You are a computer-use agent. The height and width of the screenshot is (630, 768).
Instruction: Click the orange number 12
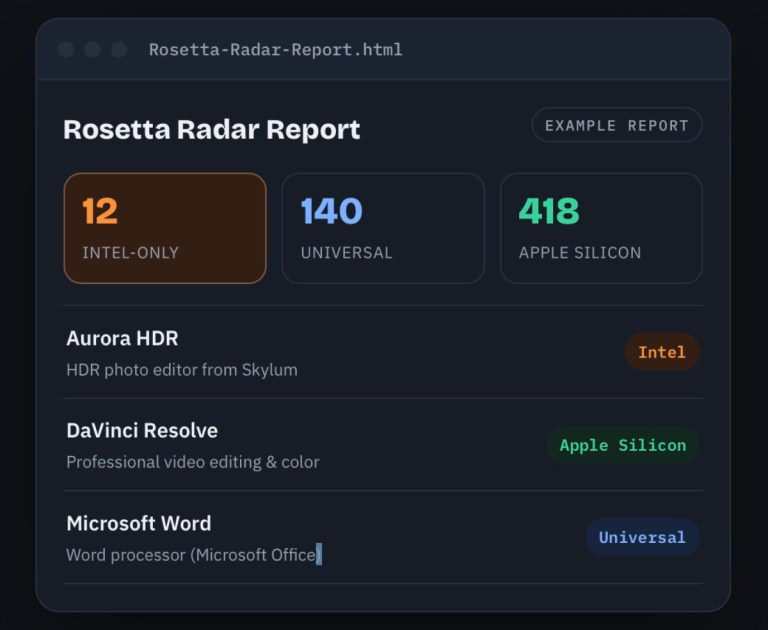click(x=100, y=211)
